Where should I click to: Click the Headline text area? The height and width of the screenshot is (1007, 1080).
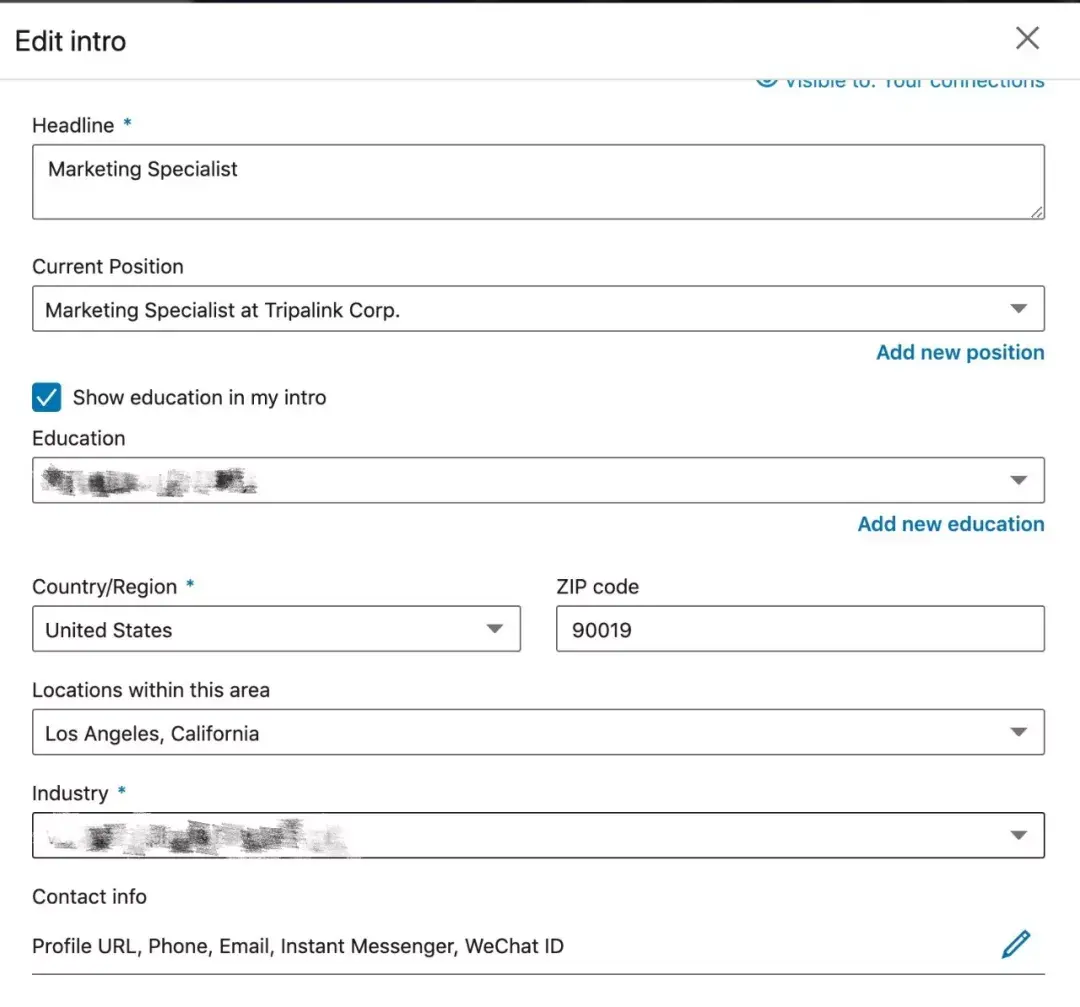point(538,182)
